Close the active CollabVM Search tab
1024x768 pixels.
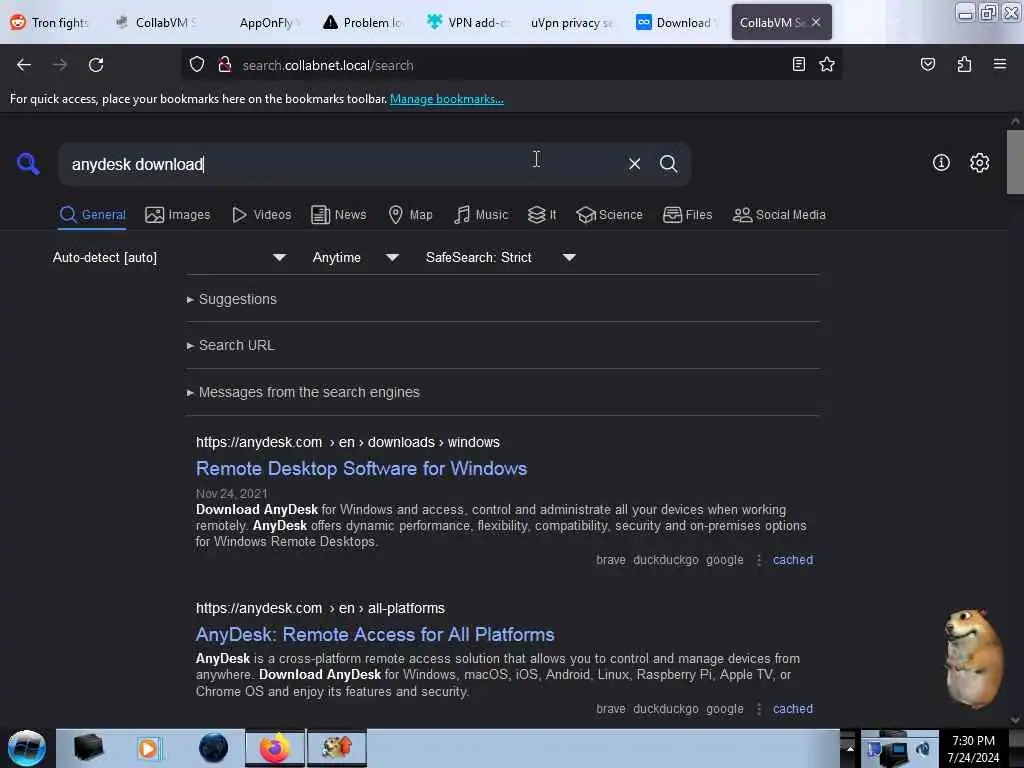816,22
